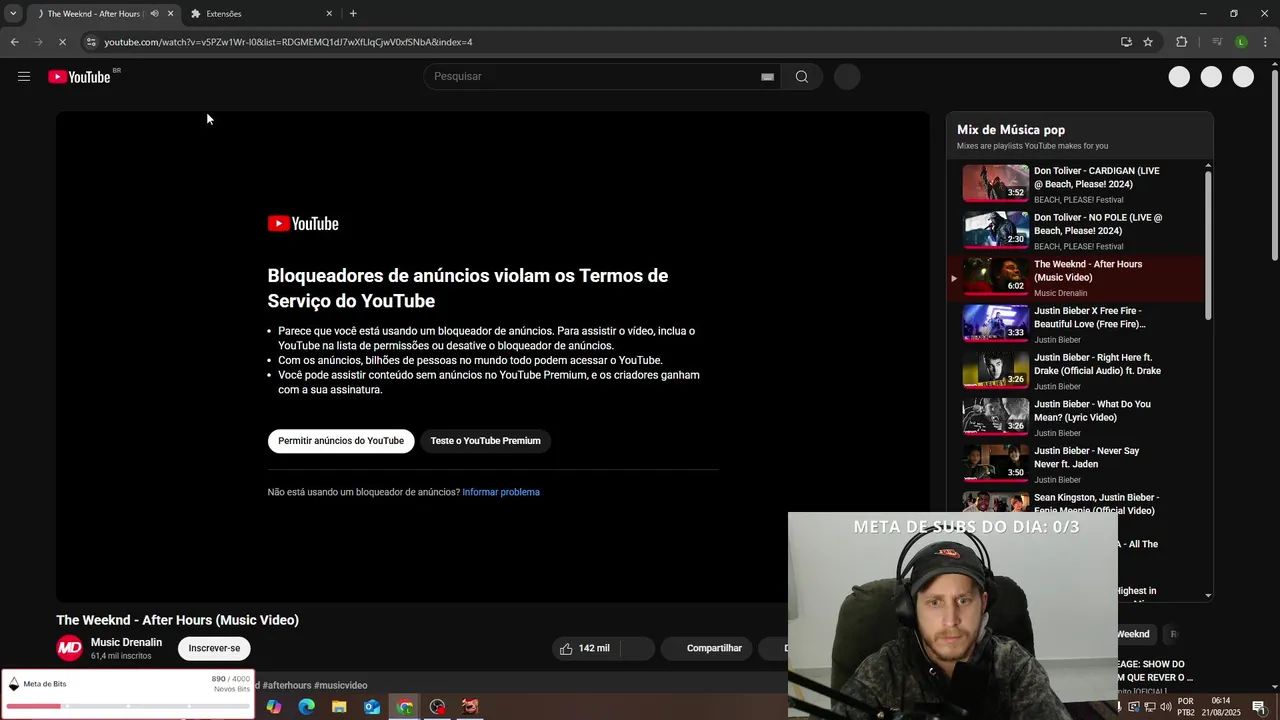Image resolution: width=1280 pixels, height=720 pixels.
Task: Click the search magnifier button
Action: [x=802, y=77]
